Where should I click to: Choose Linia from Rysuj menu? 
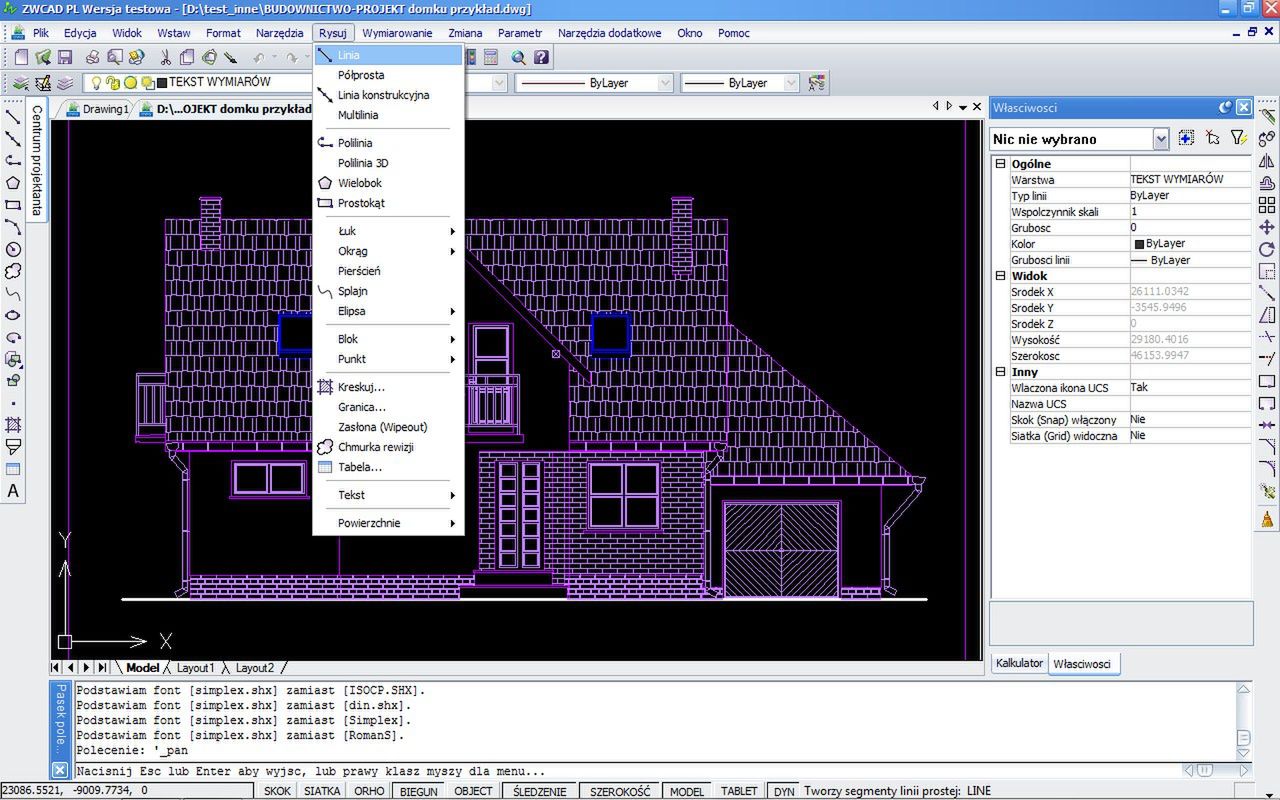pos(388,55)
